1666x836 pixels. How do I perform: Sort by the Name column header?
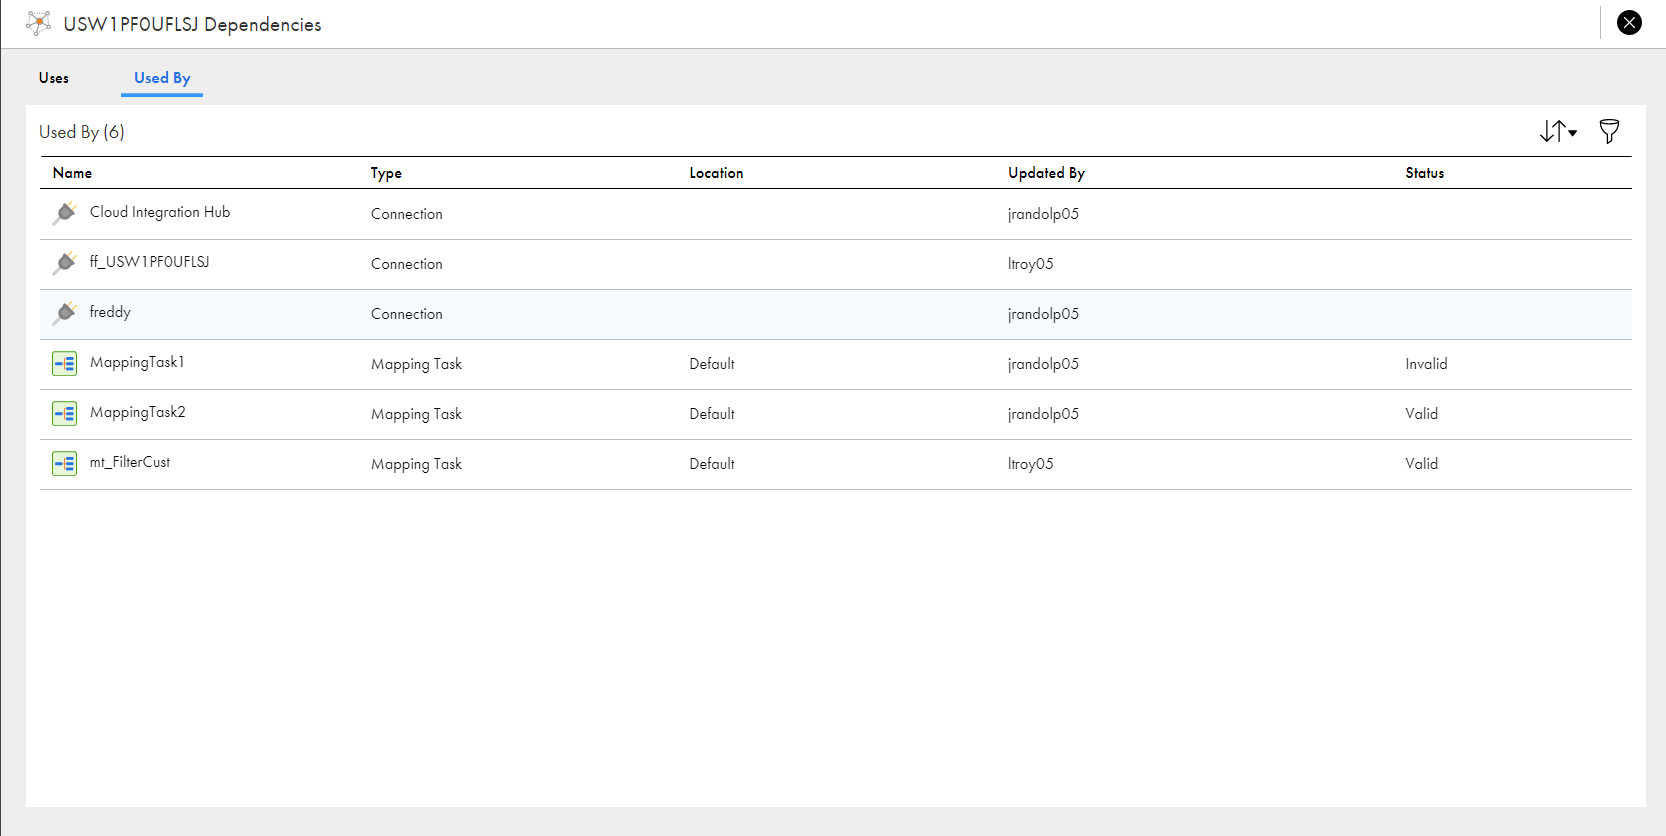pos(72,173)
